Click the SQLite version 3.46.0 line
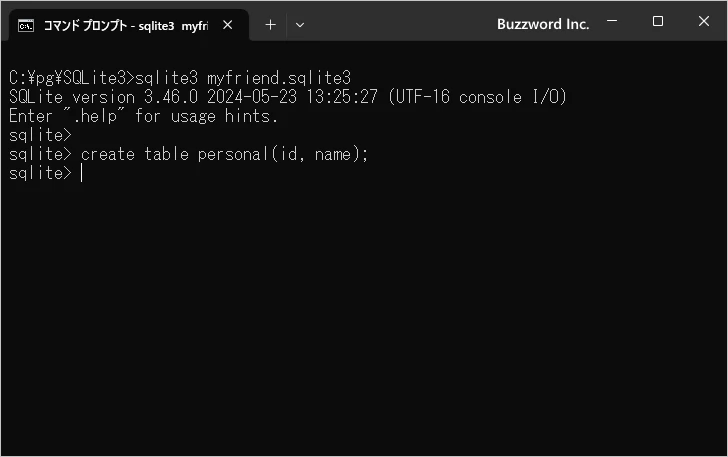The height and width of the screenshot is (457, 728). pos(288,97)
